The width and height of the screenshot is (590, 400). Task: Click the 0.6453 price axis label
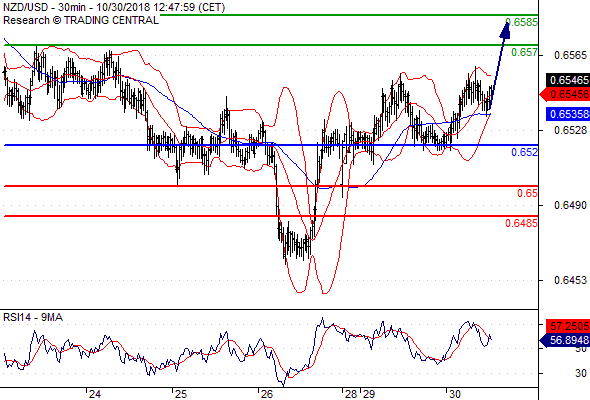(x=570, y=280)
